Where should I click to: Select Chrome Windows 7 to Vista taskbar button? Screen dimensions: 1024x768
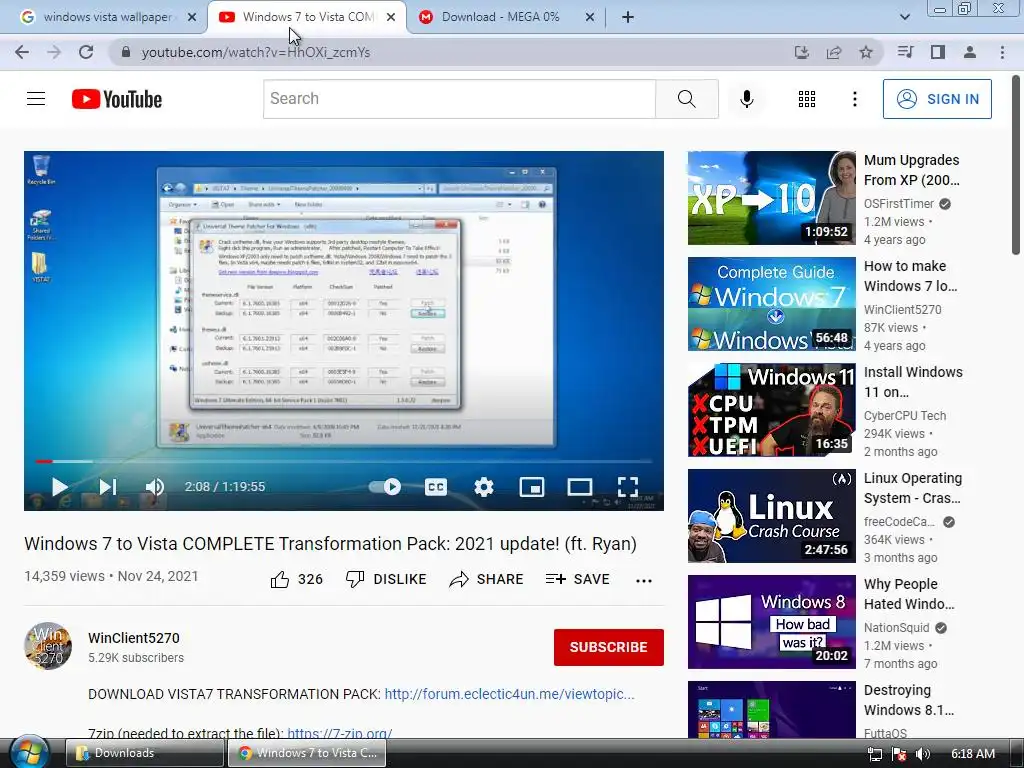click(307, 753)
